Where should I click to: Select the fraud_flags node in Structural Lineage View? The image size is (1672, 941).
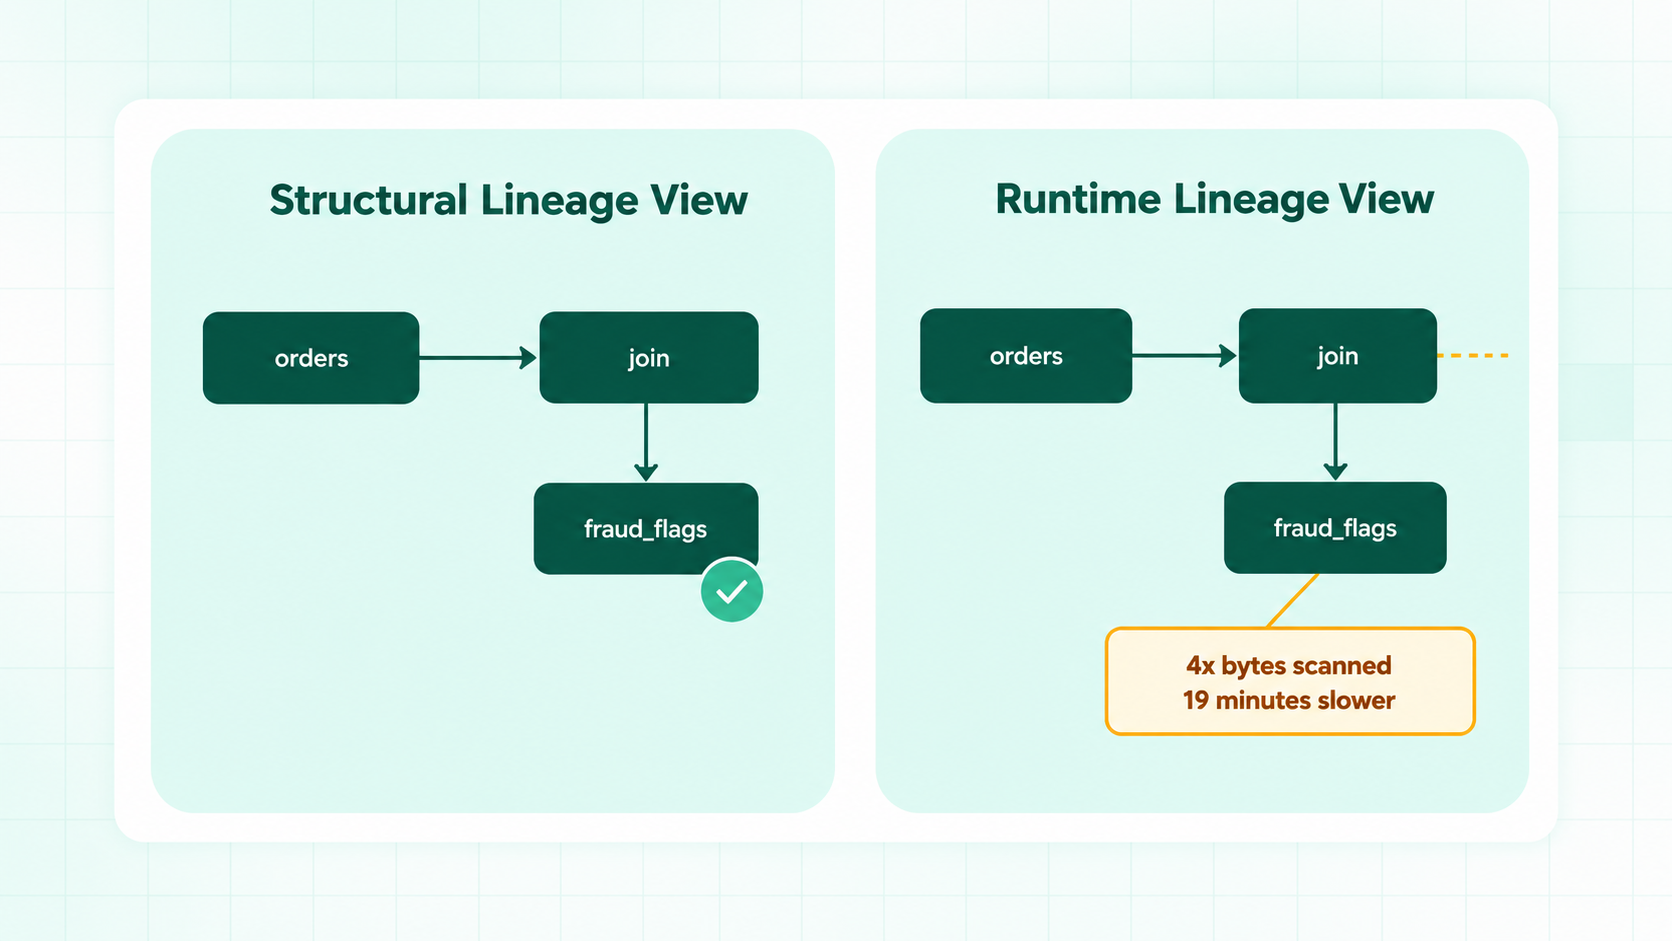[646, 528]
